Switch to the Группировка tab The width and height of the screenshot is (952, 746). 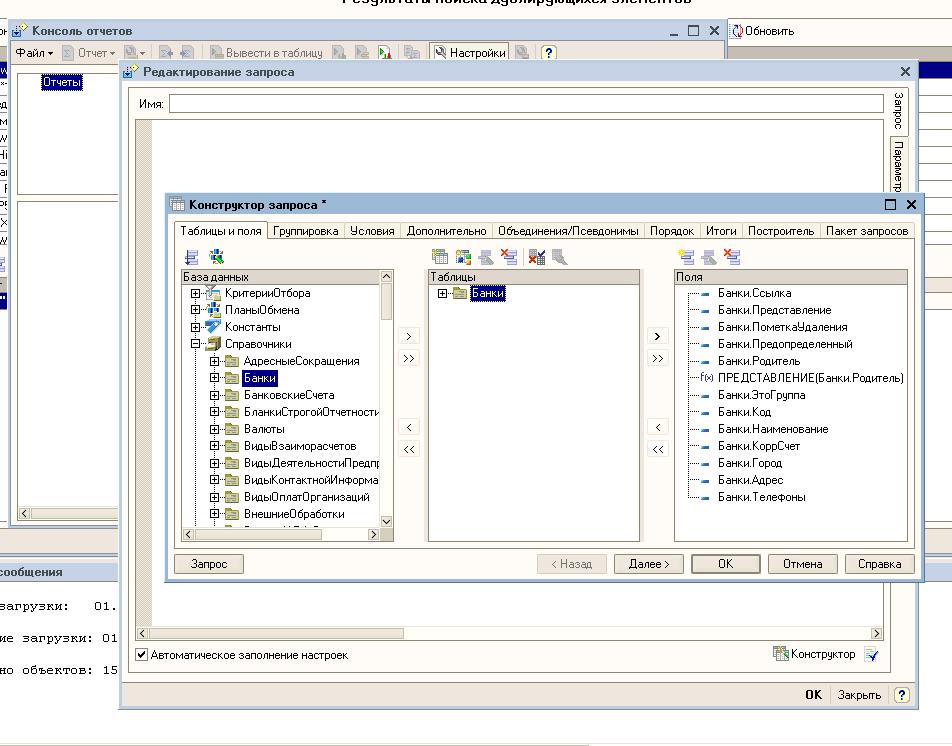point(305,231)
